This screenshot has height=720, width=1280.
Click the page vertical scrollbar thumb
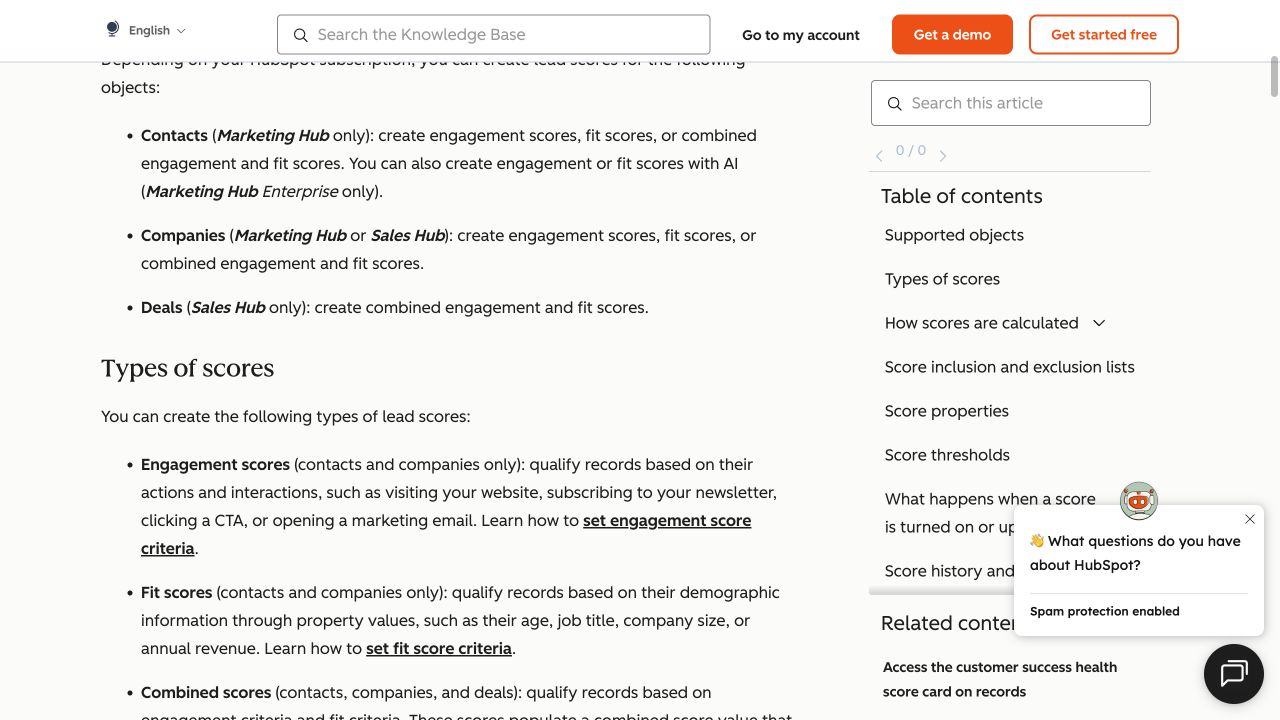pyautogui.click(x=1274, y=78)
